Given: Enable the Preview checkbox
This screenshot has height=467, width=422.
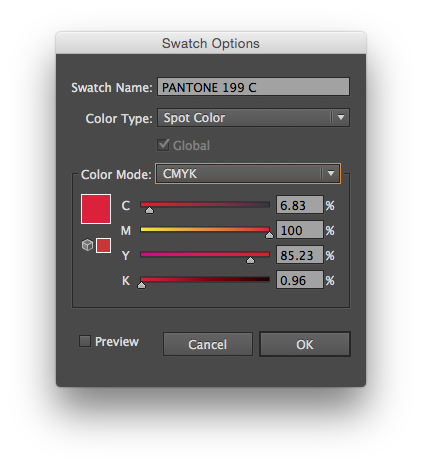Looking at the screenshot, I should [85, 341].
